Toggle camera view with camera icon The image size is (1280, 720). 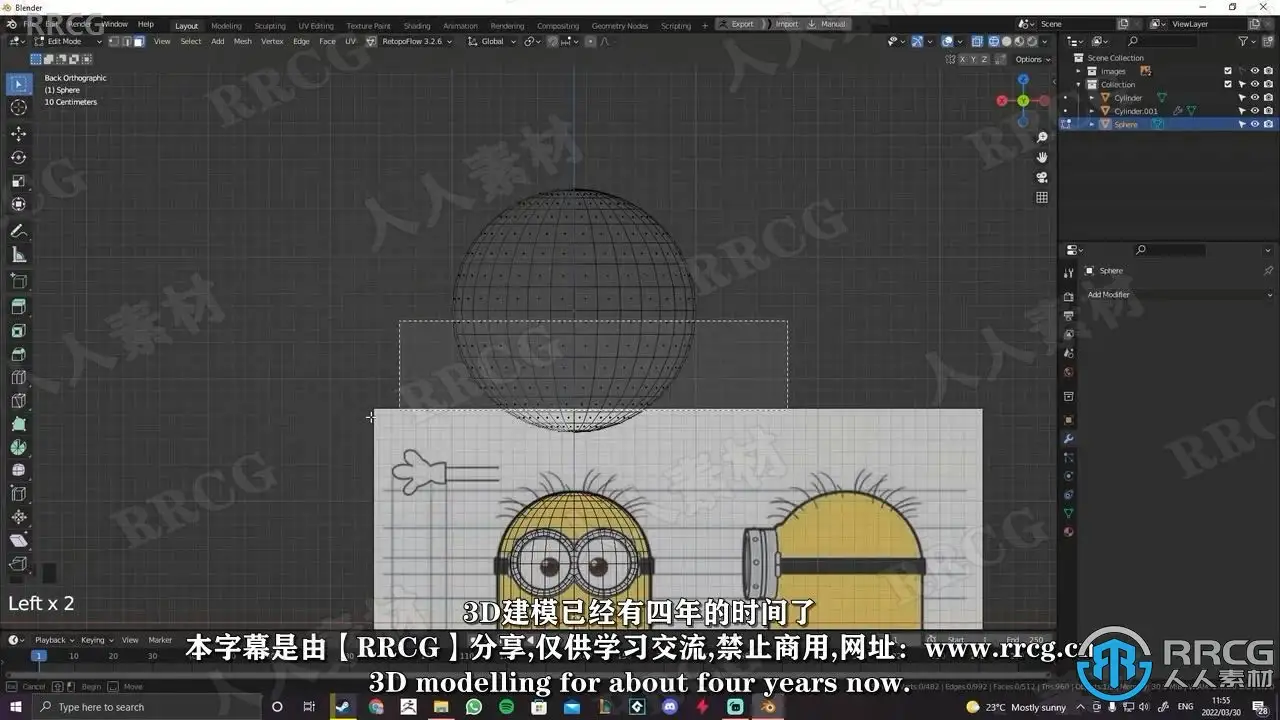1042,177
